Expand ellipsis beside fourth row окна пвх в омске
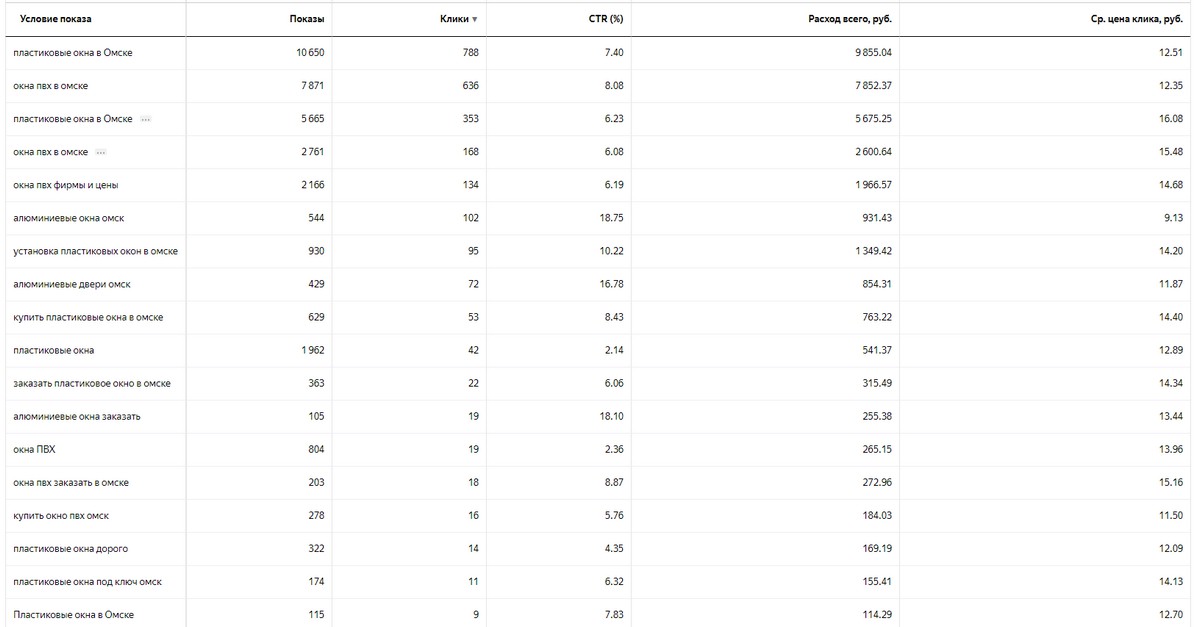The width and height of the screenshot is (1200, 627). click(x=100, y=152)
